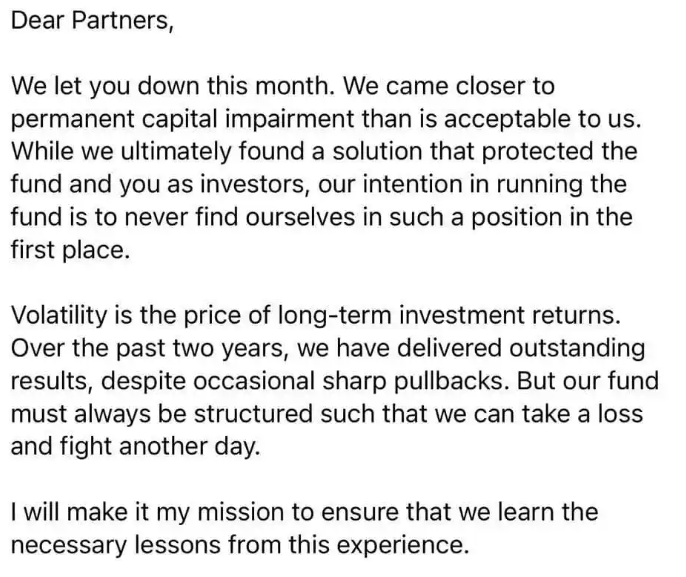The width and height of the screenshot is (686, 577).
Task: Click the words 'But our fund'
Action: tap(588, 381)
